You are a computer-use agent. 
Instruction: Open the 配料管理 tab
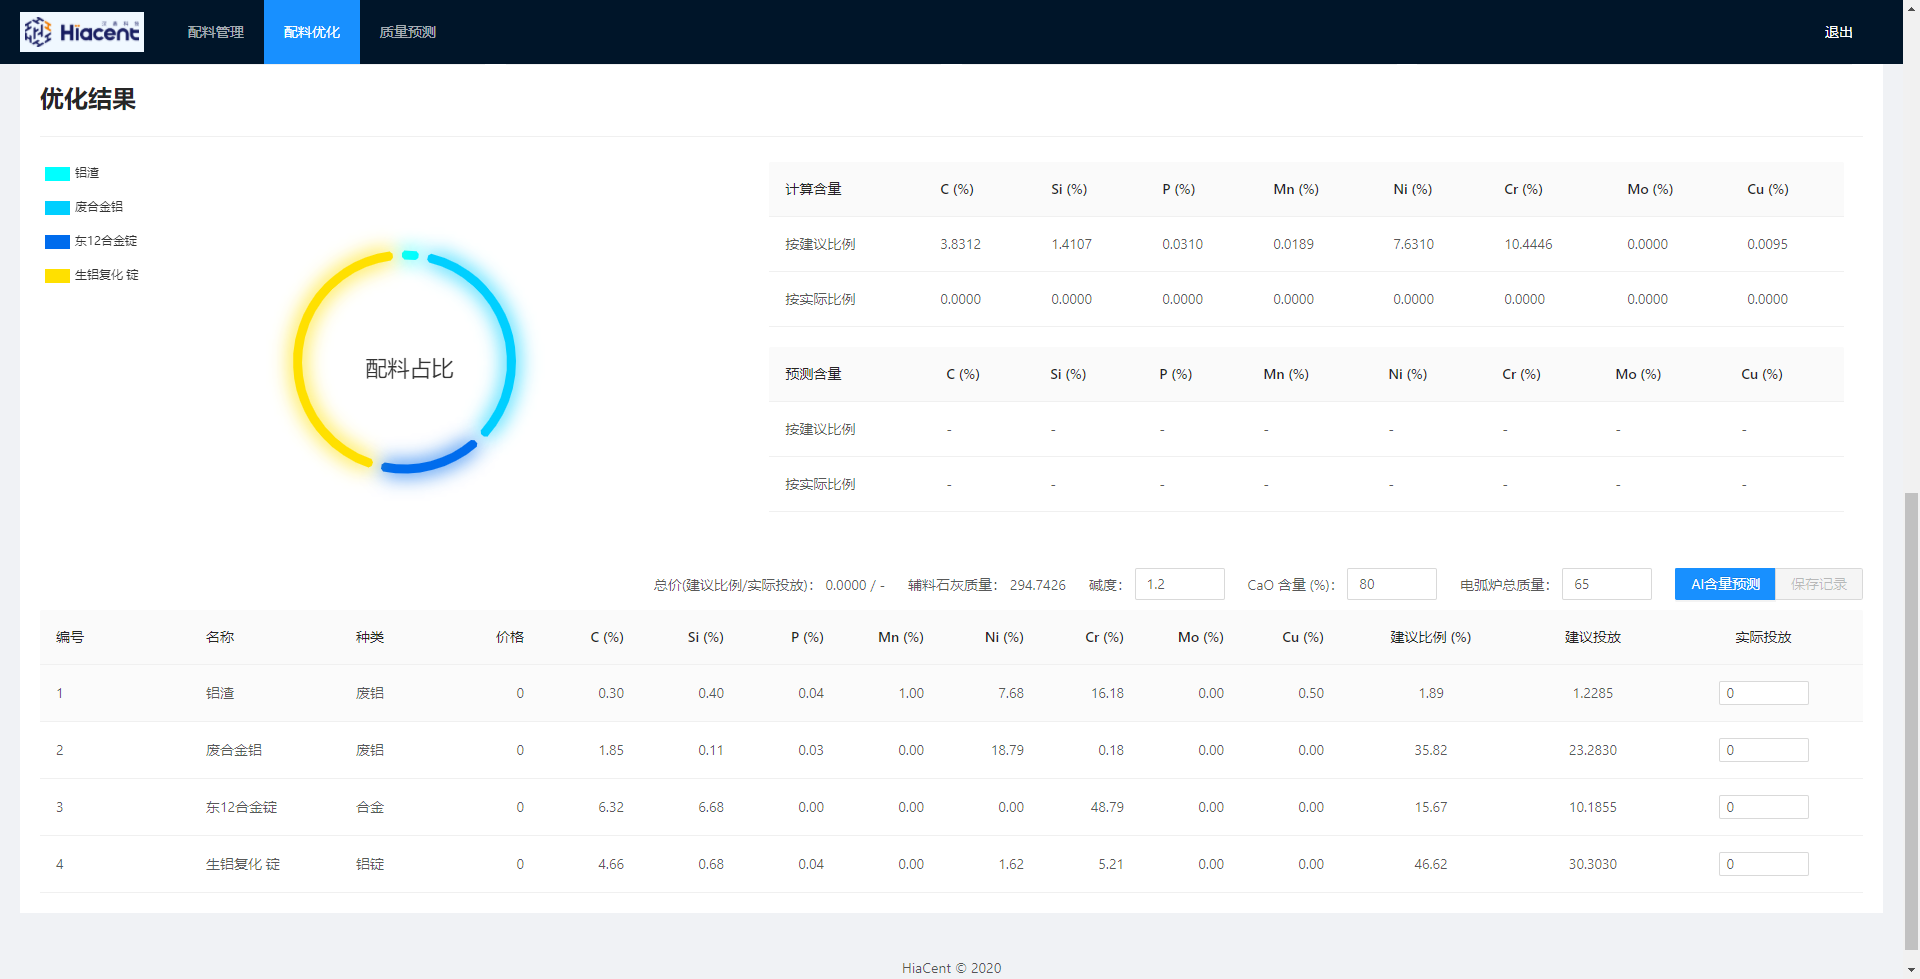pyautogui.click(x=216, y=32)
